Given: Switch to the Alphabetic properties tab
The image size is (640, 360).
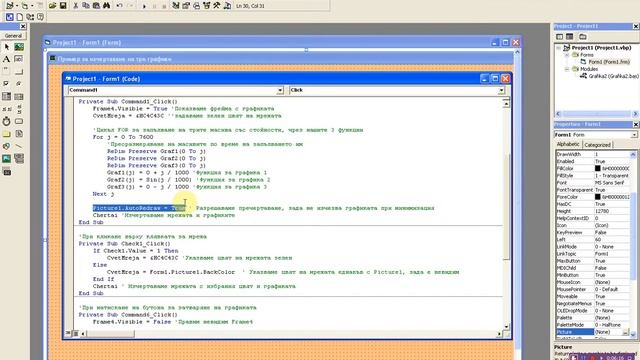Looking at the screenshot, I should (x=568, y=144).
